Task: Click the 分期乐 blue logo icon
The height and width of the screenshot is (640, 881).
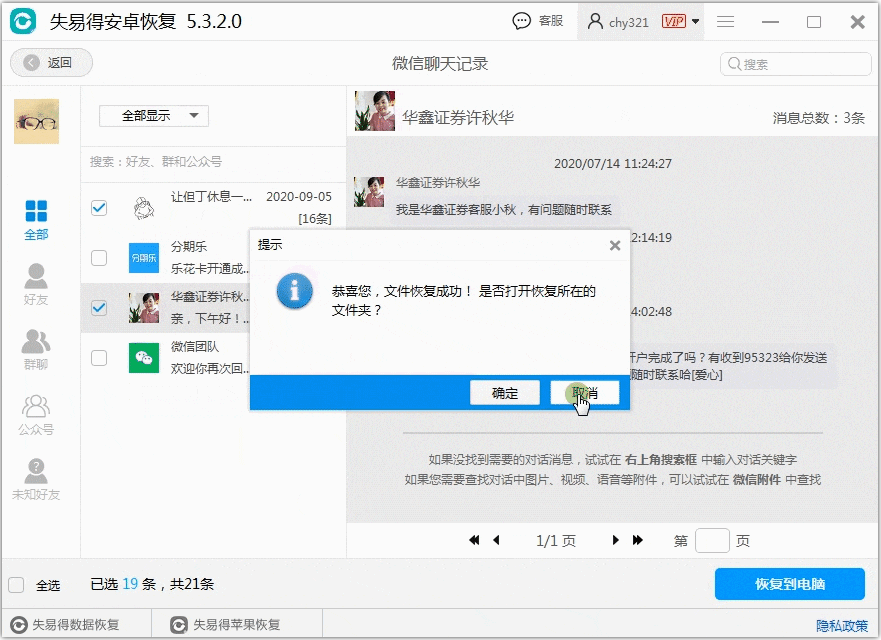Action: (144, 258)
